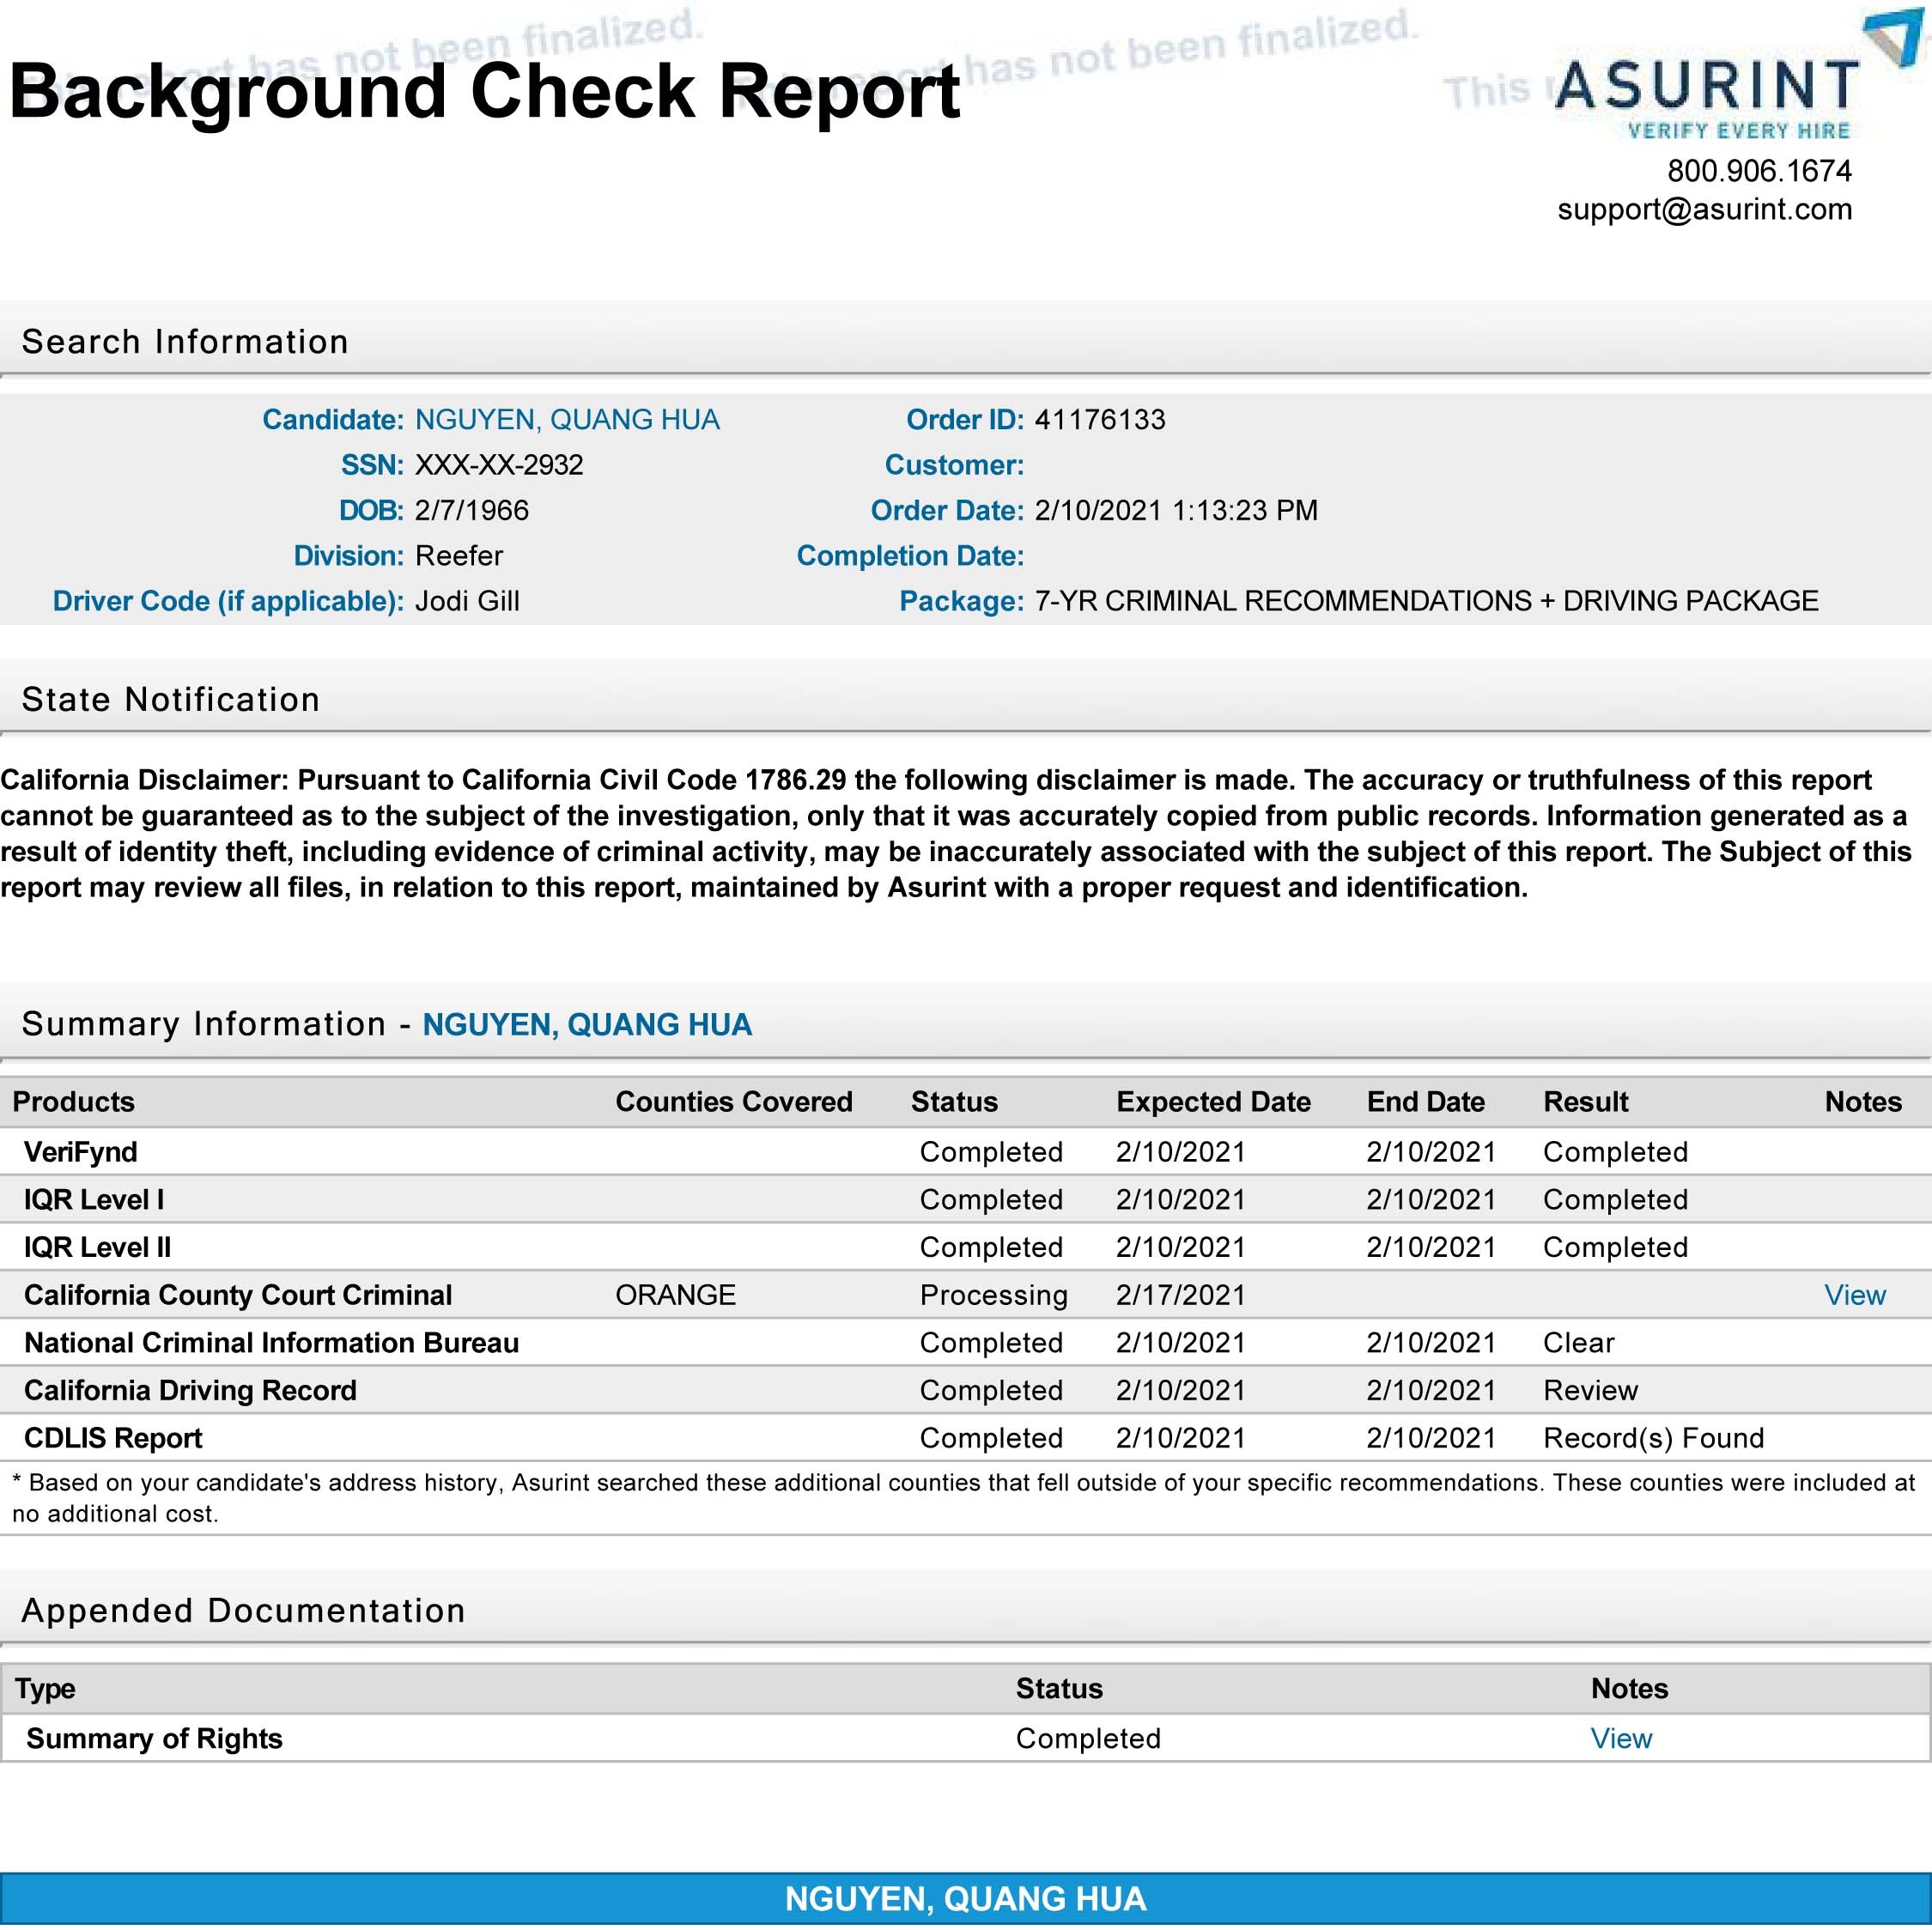
Task: Select the VeriFynd product row
Action: pyautogui.click(x=966, y=1152)
